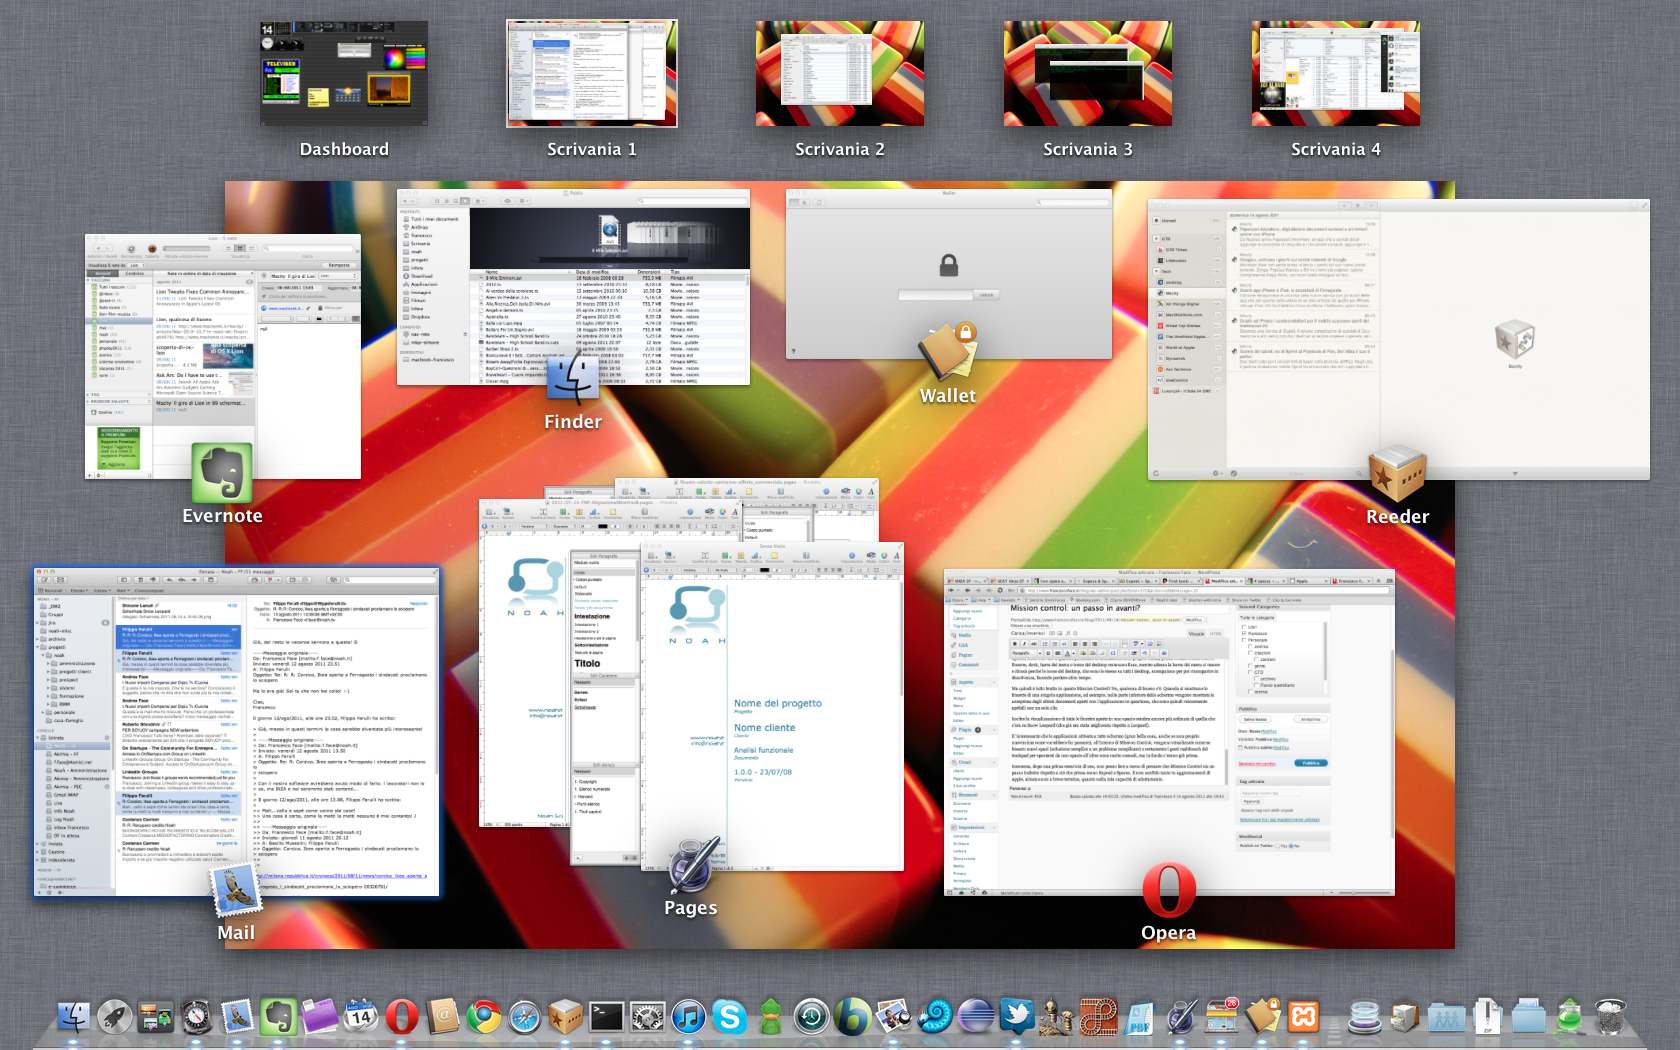Open Opera from the Dock
The width and height of the screenshot is (1680, 1050).
click(401, 1017)
